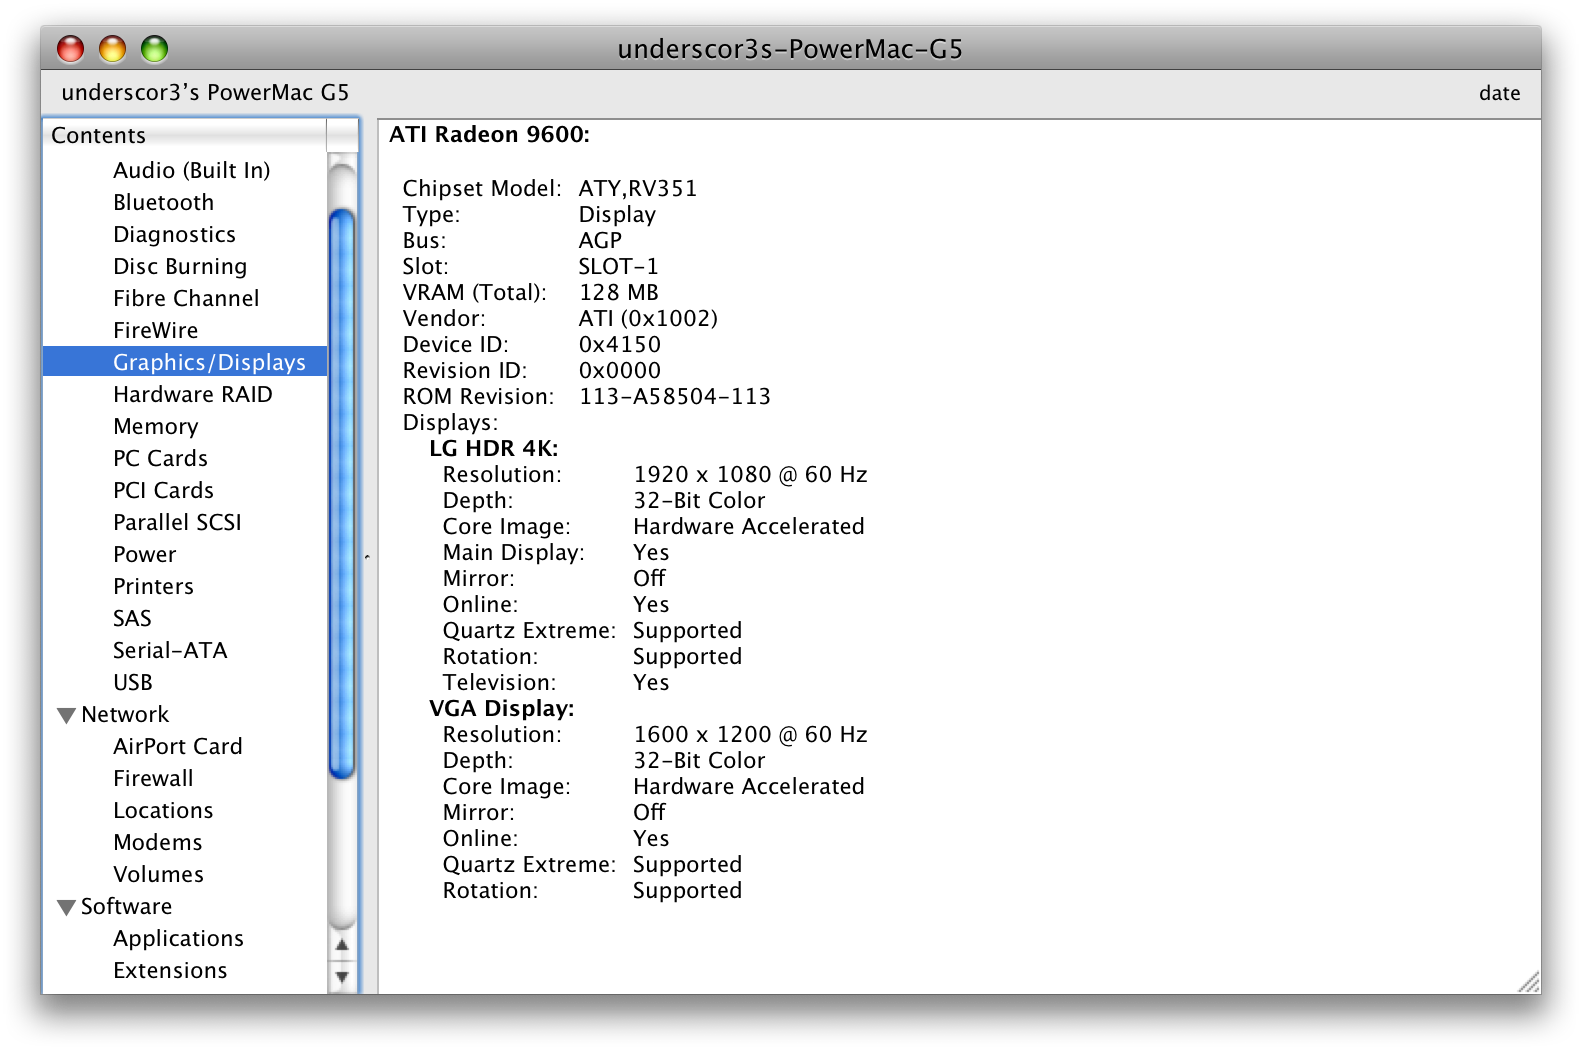Open the Fibre Channel entry

click(186, 298)
